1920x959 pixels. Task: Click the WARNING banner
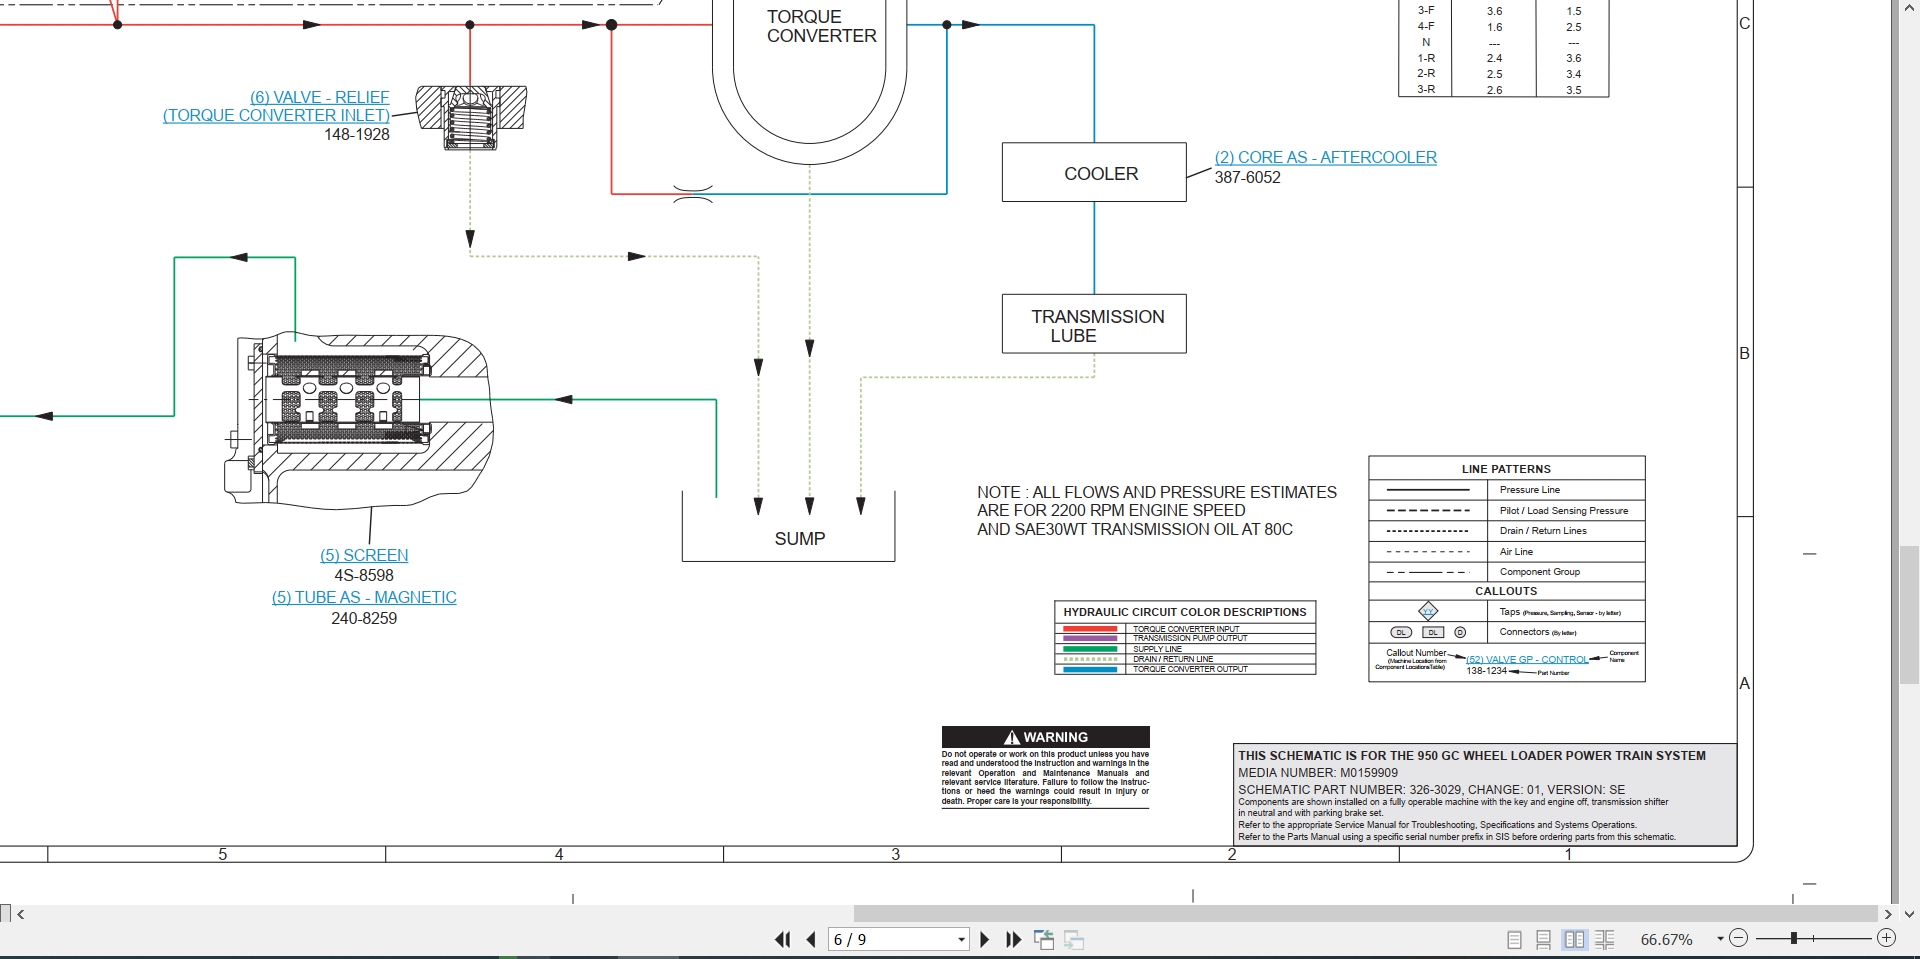[1046, 737]
